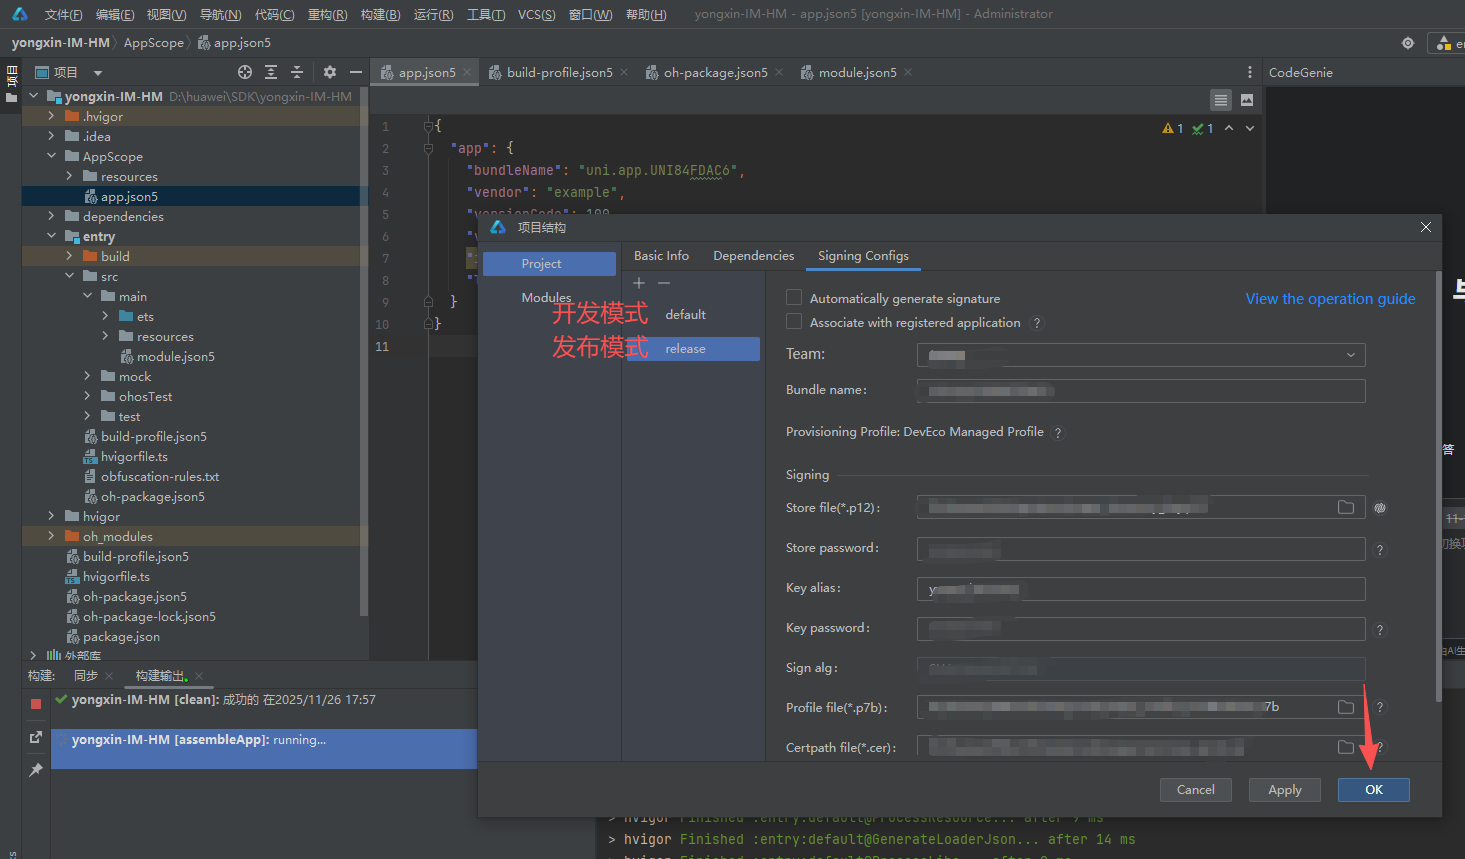Open the 构建(B) menu
The image size is (1465, 859).
(380, 14)
